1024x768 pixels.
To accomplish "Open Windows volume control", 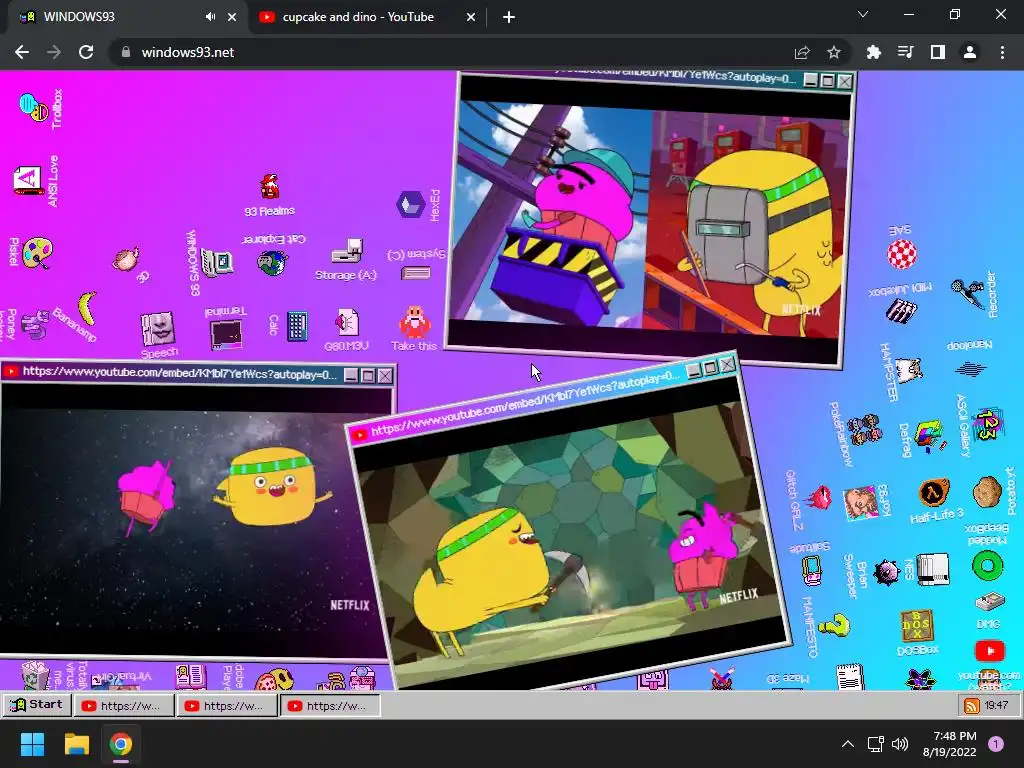I will [900, 744].
